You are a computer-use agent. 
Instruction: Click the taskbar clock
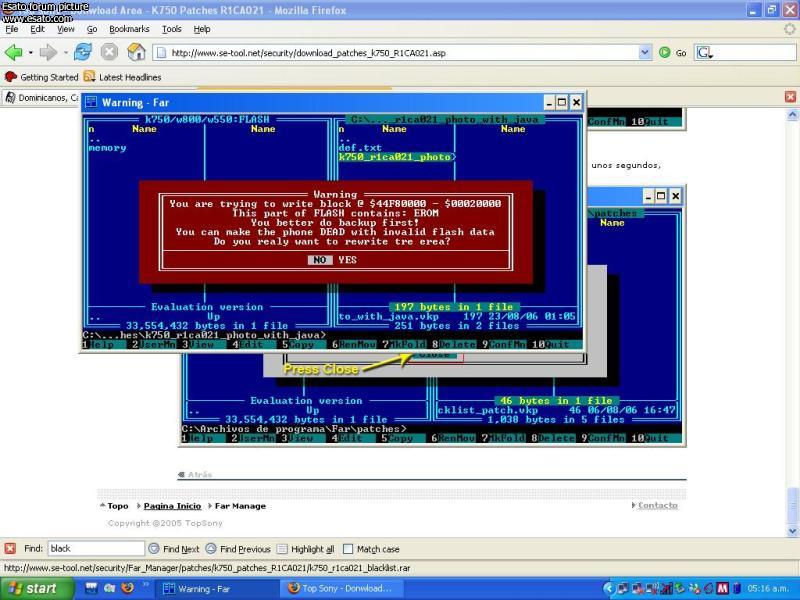coord(770,588)
